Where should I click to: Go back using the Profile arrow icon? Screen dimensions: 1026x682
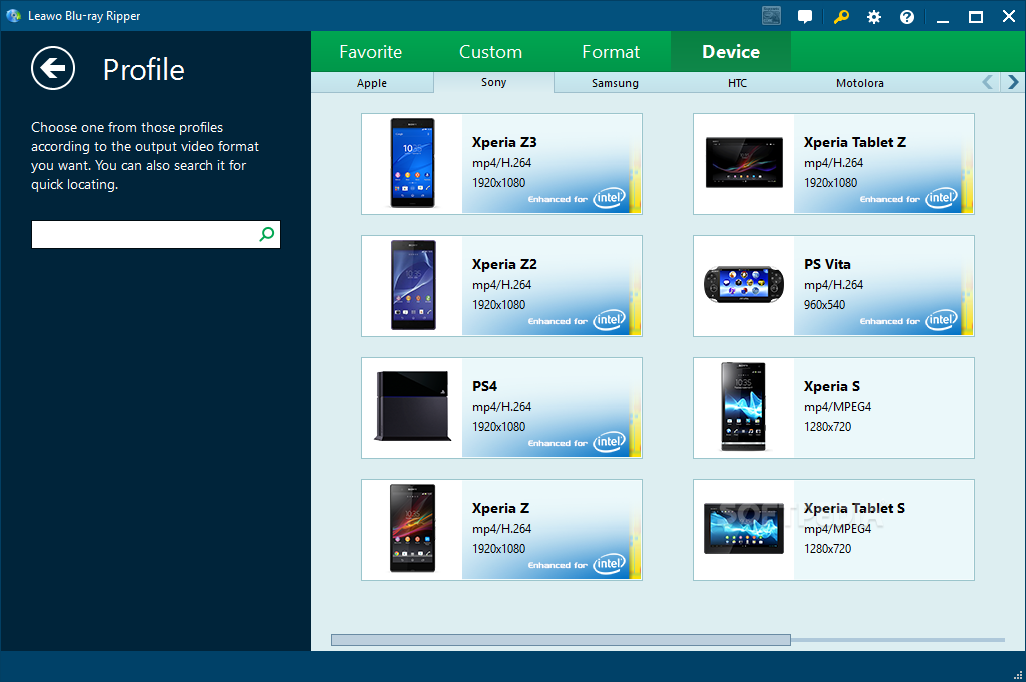pyautogui.click(x=53, y=68)
